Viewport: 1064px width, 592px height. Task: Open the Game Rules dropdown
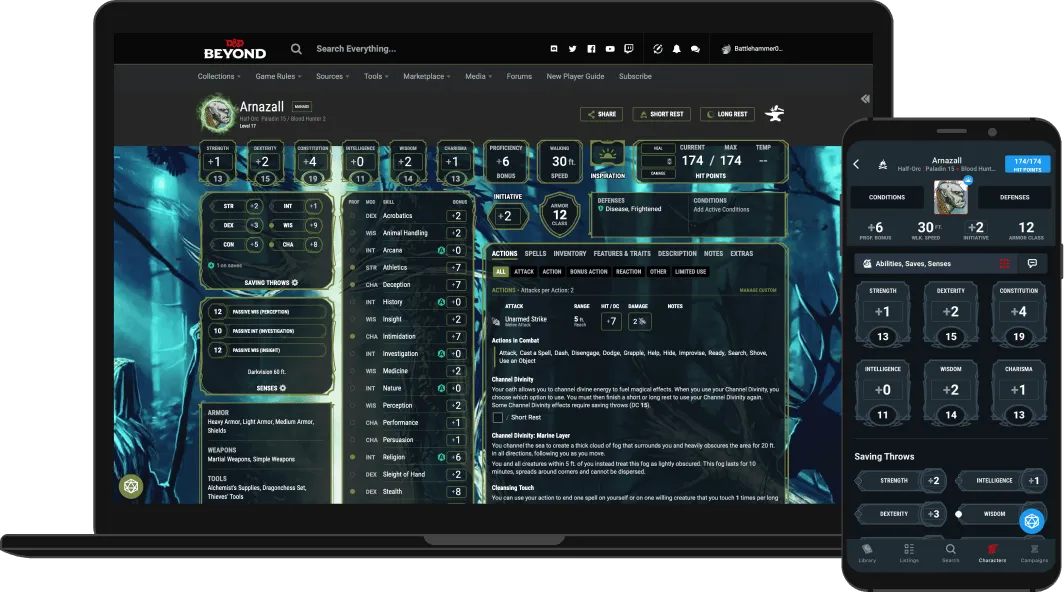point(277,76)
